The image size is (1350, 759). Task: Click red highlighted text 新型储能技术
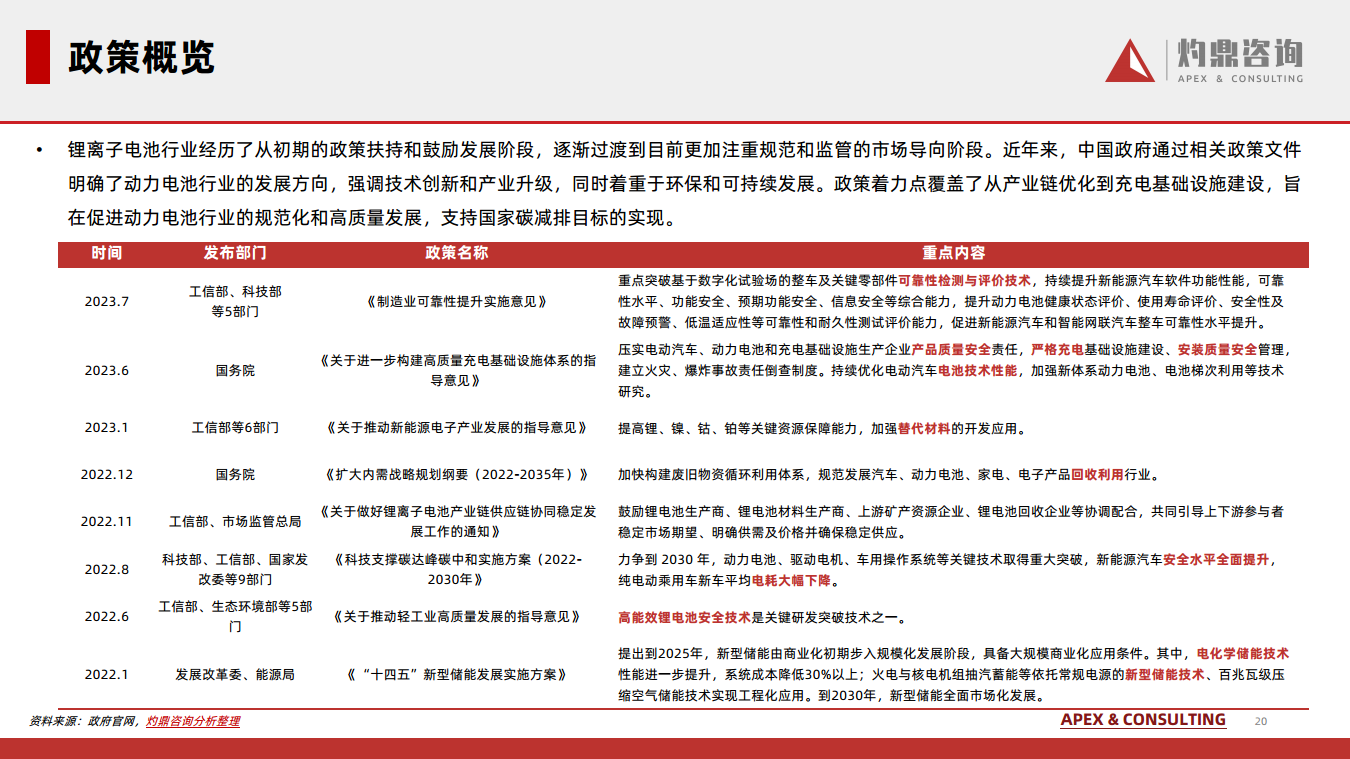[1164, 675]
